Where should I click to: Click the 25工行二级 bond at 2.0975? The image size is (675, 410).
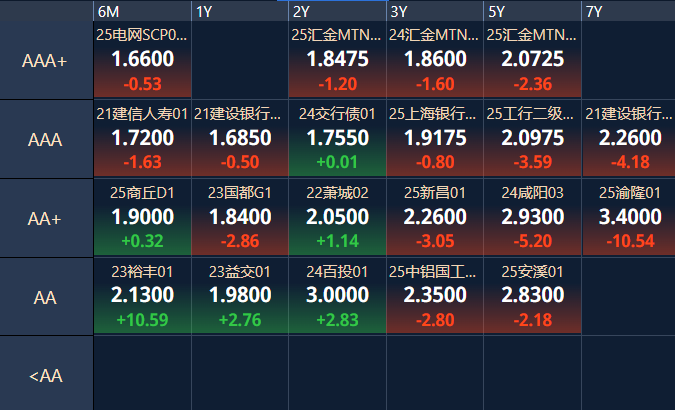533,139
